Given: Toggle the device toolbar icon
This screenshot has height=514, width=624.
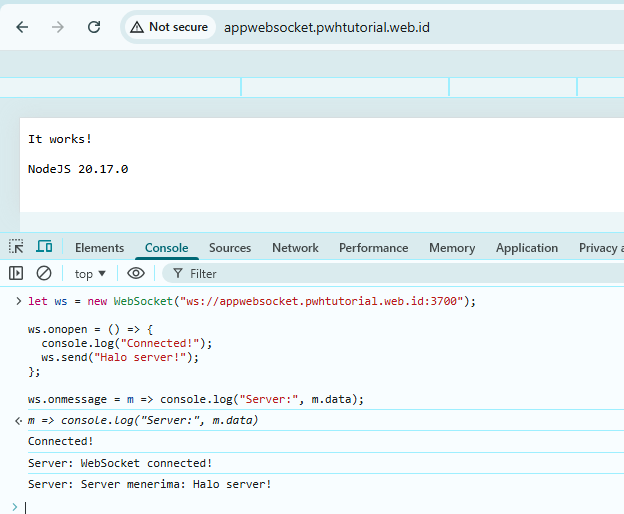Looking at the screenshot, I should (44, 247).
